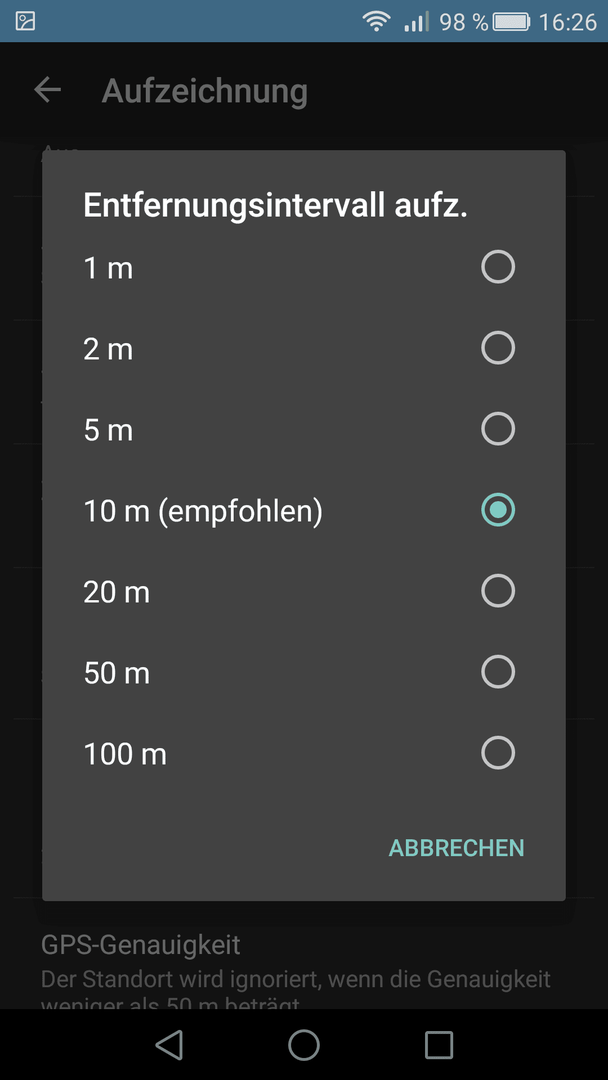Screen dimensions: 608x1080
Task: Select the 1 m radio button
Action: (498, 267)
